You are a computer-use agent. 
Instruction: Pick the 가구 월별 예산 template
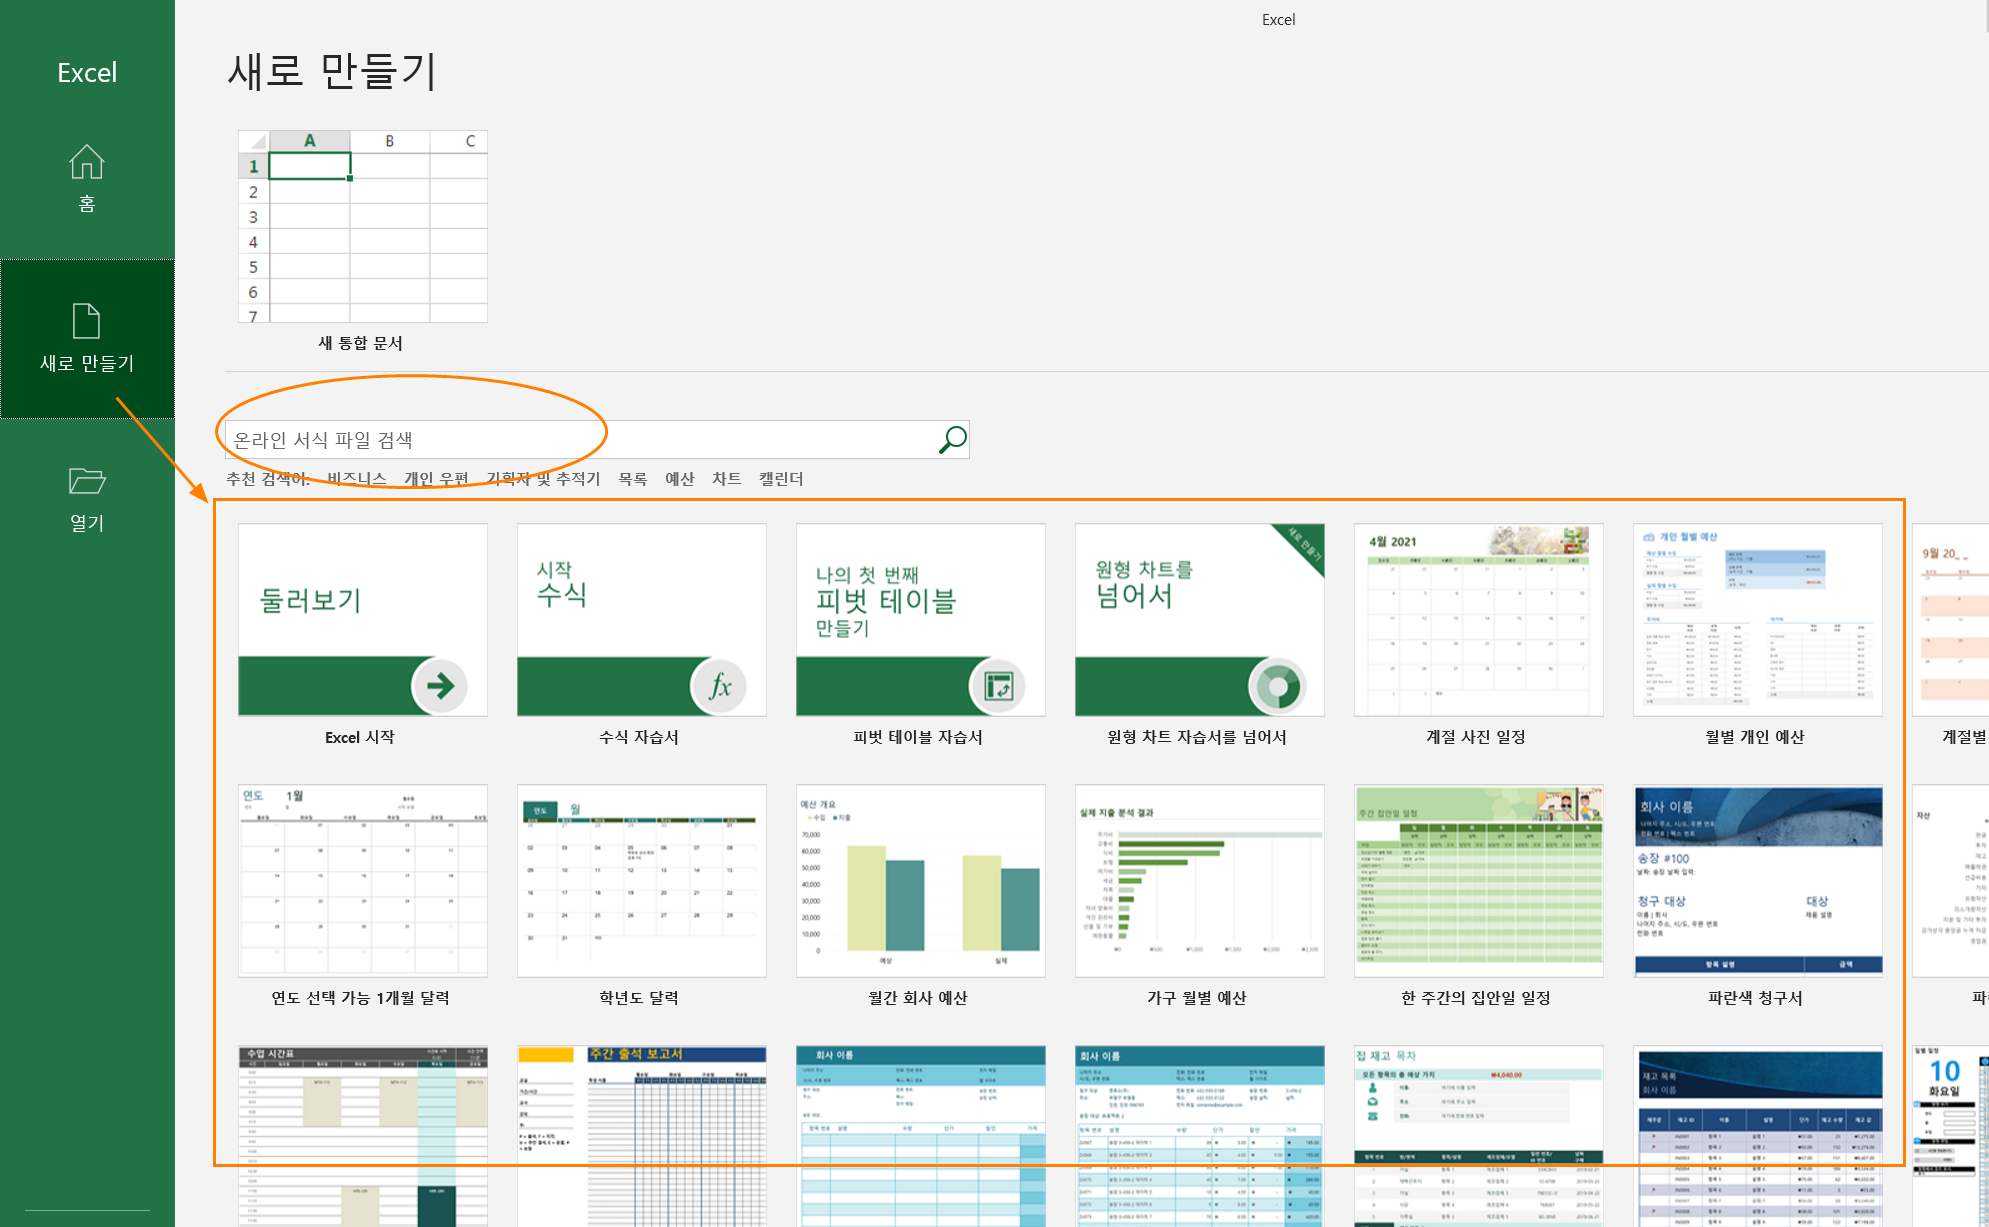pyautogui.click(x=1199, y=881)
